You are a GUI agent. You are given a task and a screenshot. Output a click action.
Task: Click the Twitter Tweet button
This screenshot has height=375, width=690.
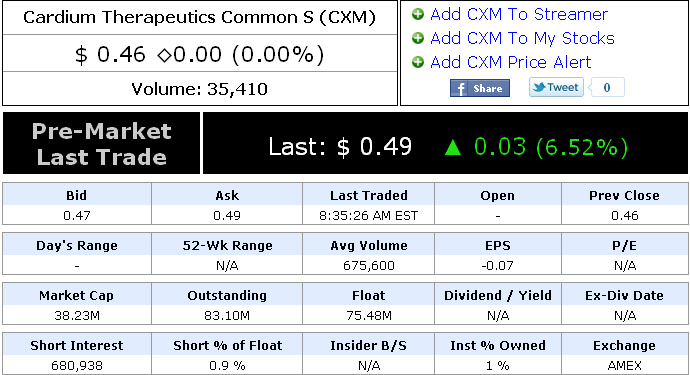(556, 87)
